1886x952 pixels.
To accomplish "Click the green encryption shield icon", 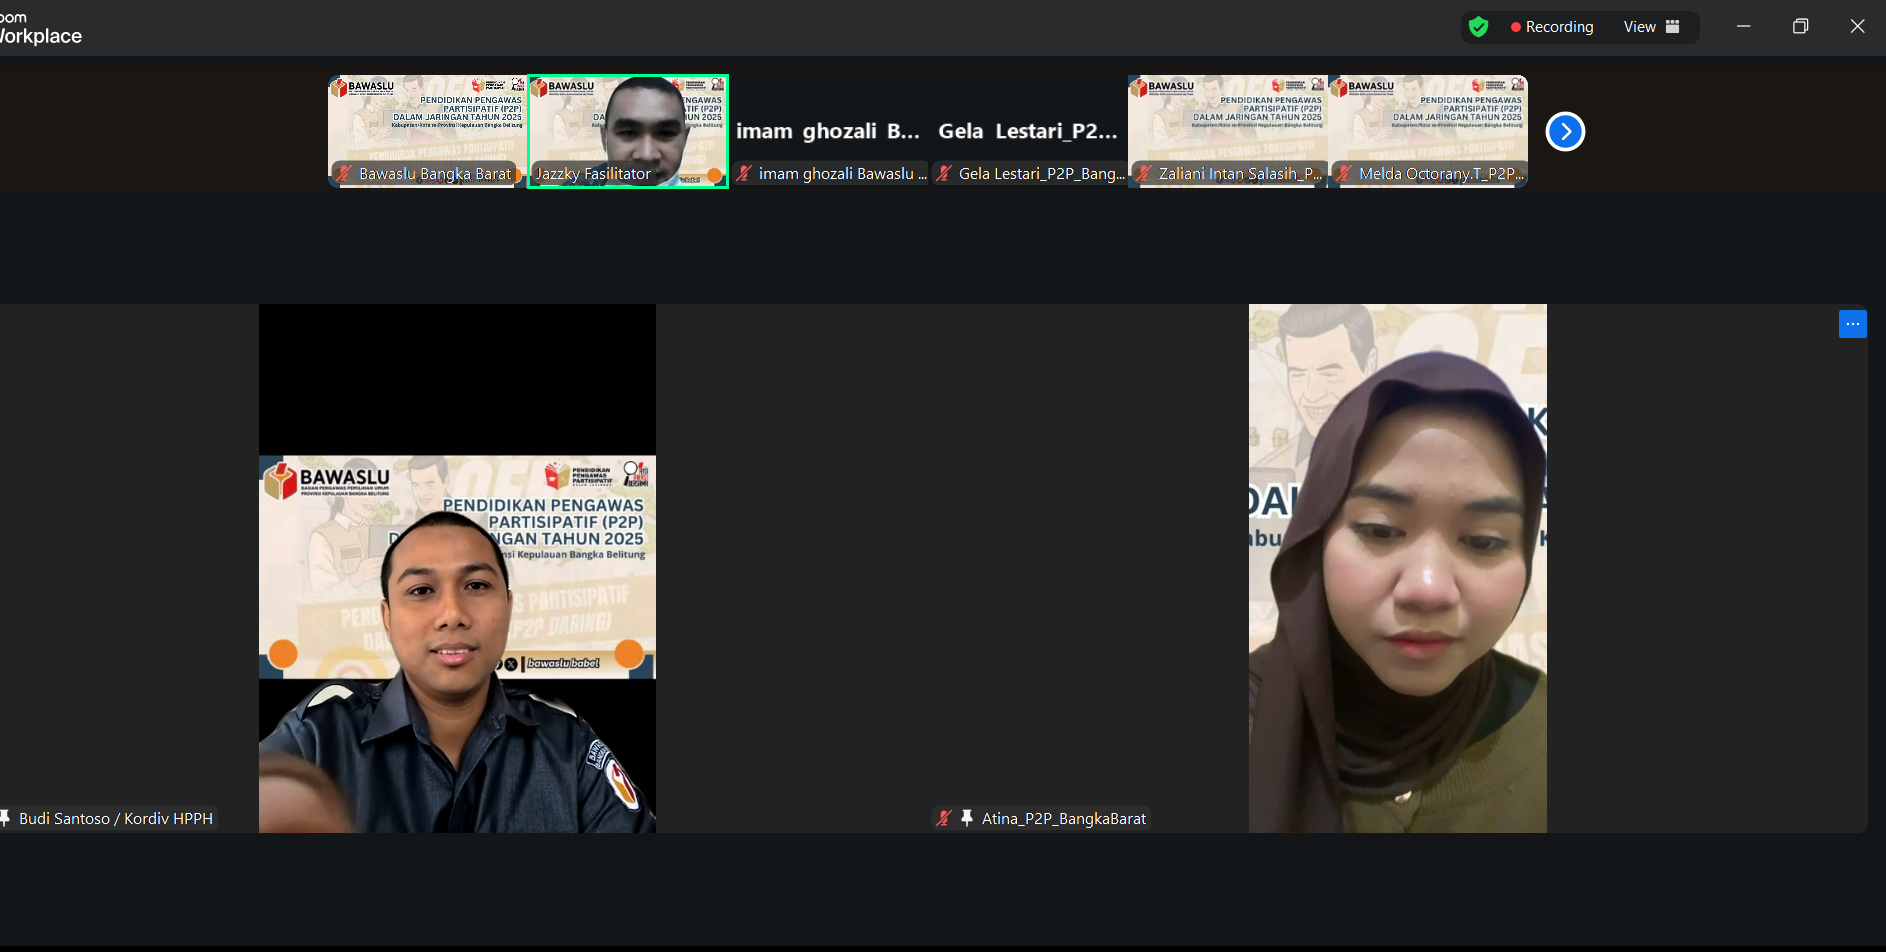I will pos(1478,27).
